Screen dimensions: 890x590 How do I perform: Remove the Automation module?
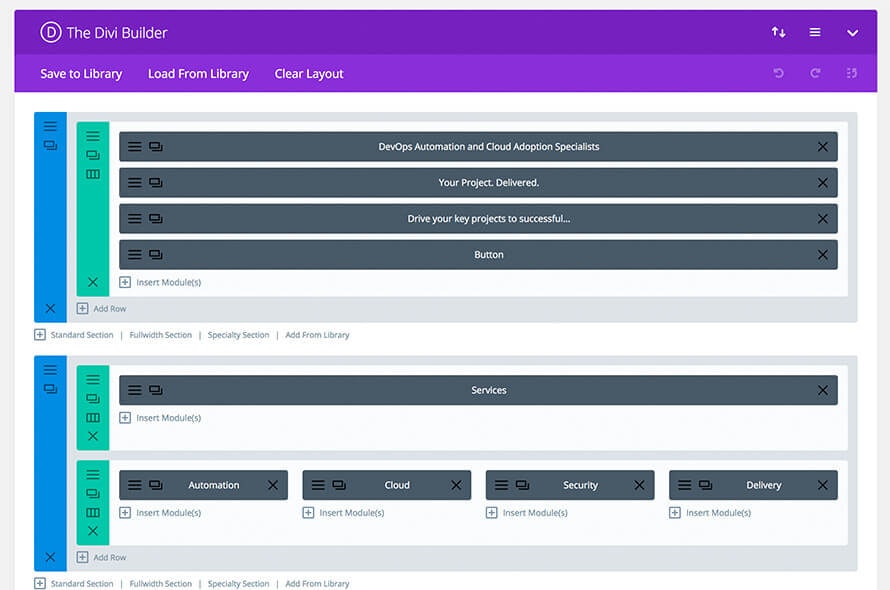[272, 485]
